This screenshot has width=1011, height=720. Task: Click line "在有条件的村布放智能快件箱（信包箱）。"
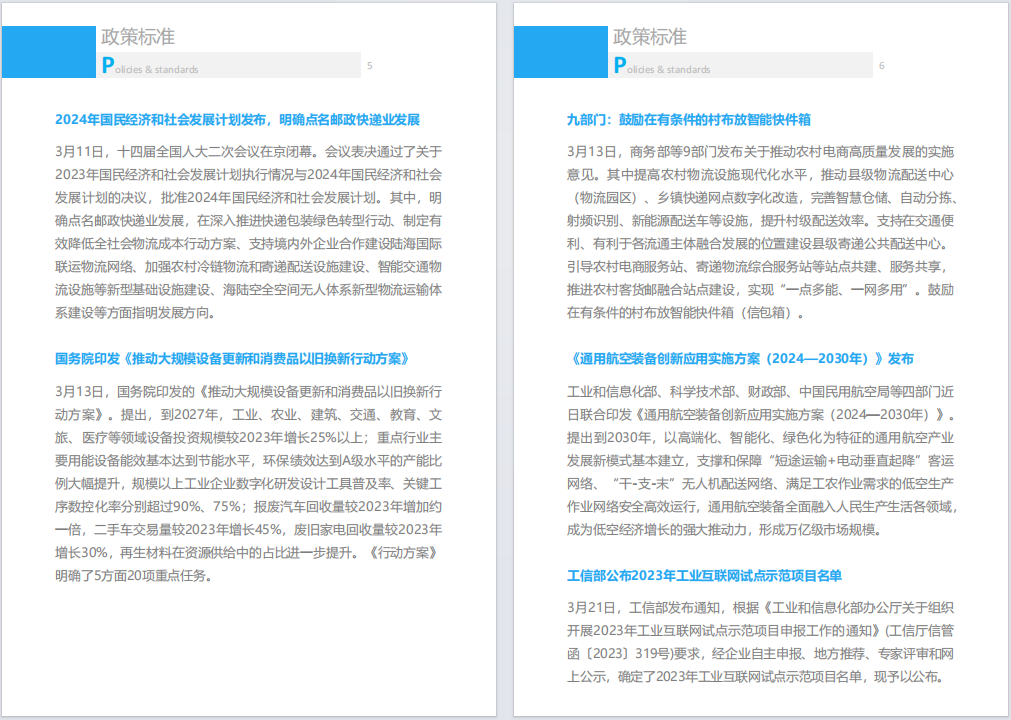[687, 313]
